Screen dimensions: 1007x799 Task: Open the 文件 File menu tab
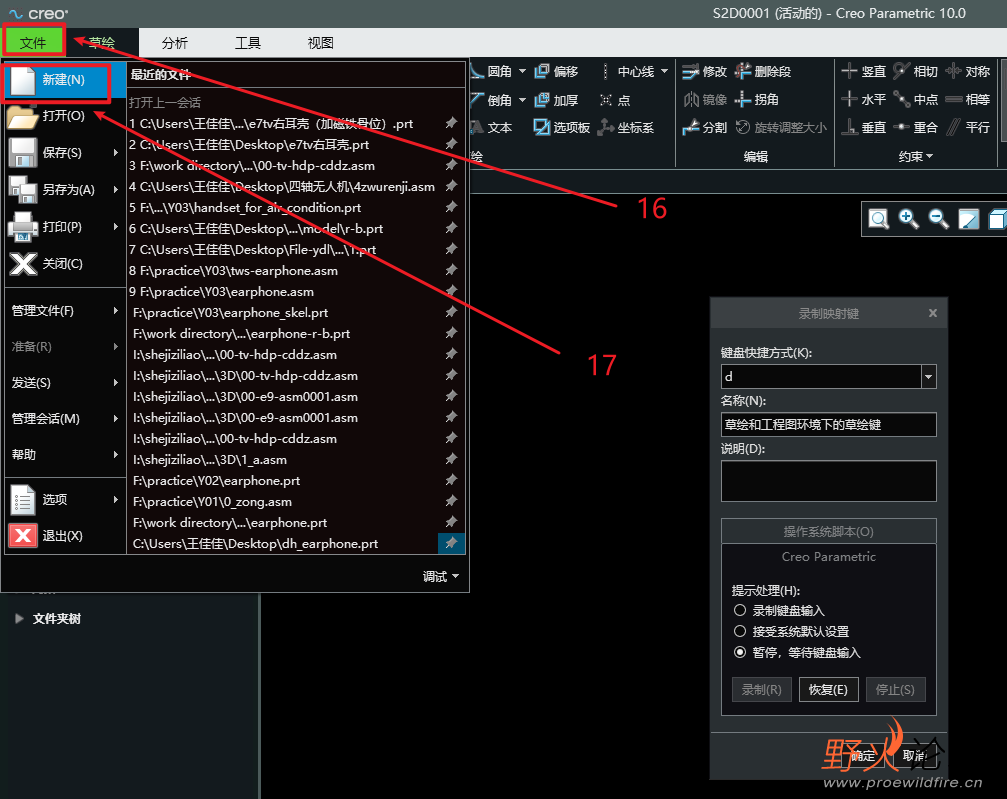click(33, 43)
